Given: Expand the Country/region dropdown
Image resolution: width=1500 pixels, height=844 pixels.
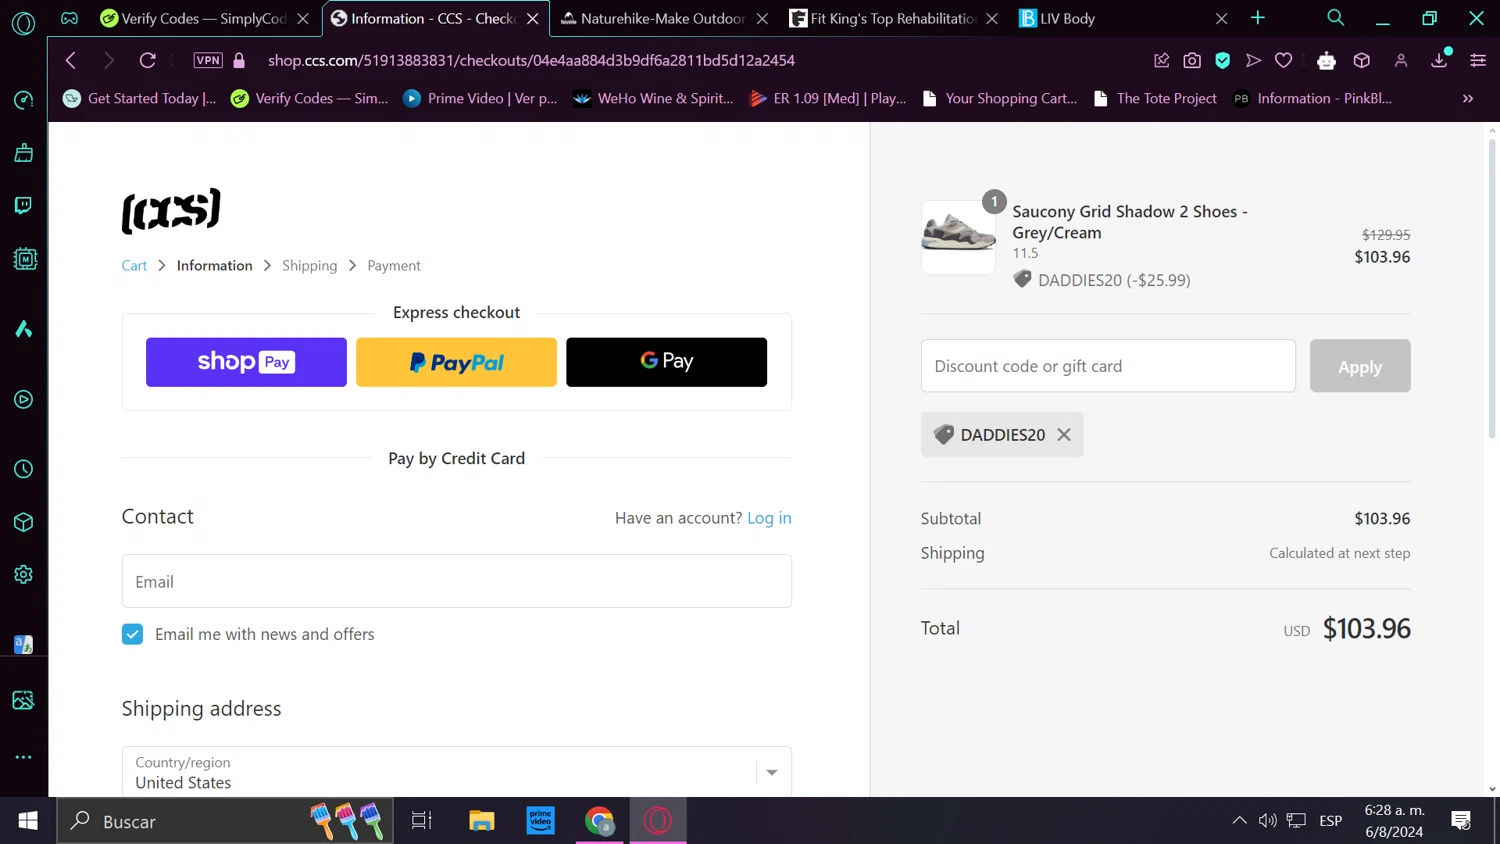Looking at the screenshot, I should tap(457, 772).
